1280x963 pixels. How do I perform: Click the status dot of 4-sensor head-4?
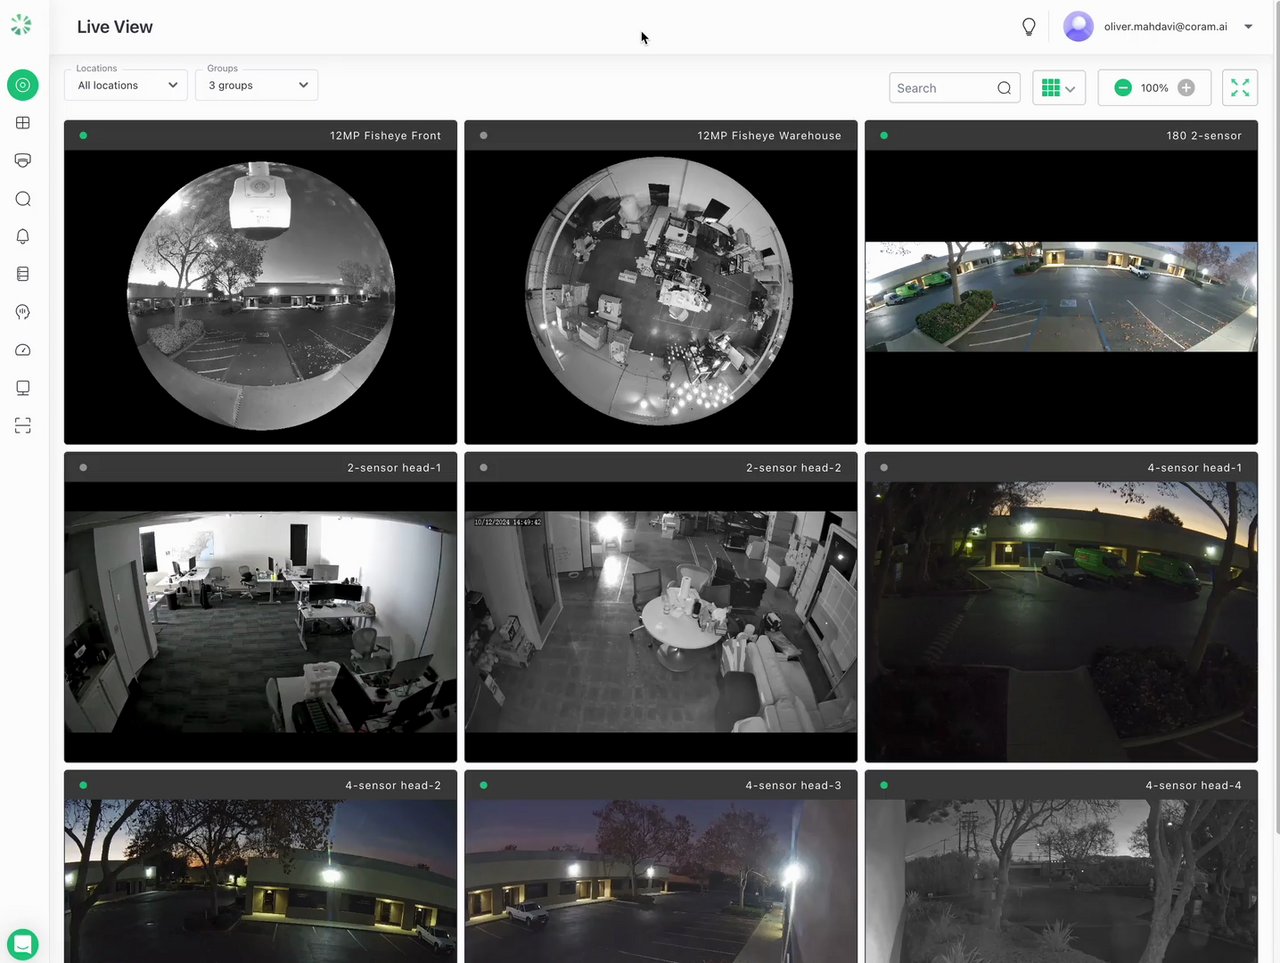pyautogui.click(x=884, y=785)
